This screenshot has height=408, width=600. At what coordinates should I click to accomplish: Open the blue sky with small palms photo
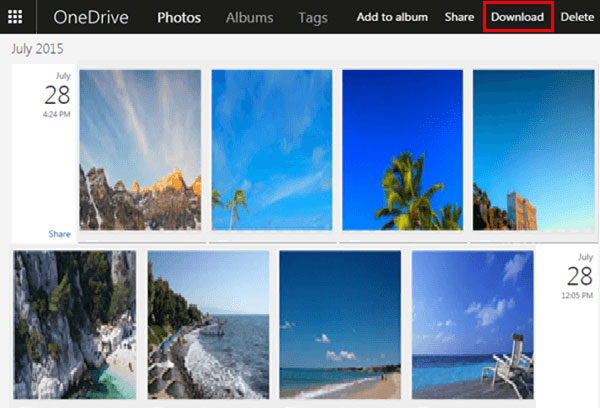[x=271, y=150]
